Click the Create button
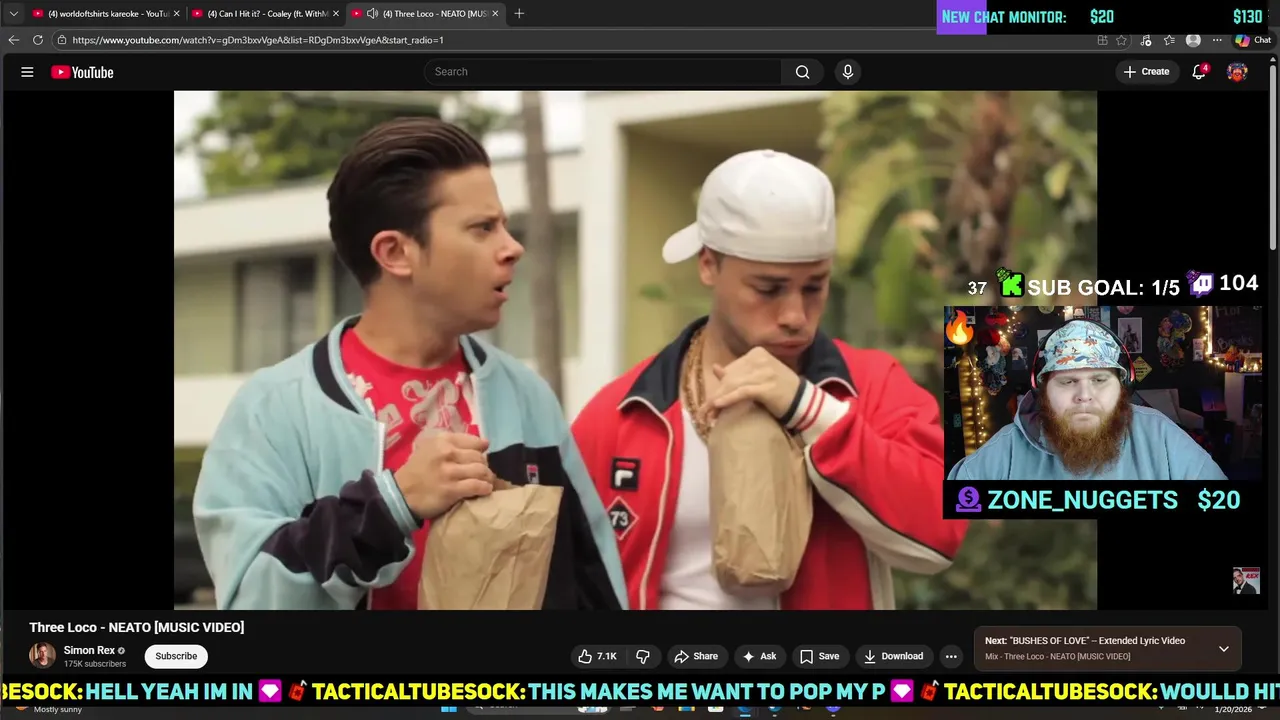Image resolution: width=1280 pixels, height=720 pixels. click(1146, 72)
